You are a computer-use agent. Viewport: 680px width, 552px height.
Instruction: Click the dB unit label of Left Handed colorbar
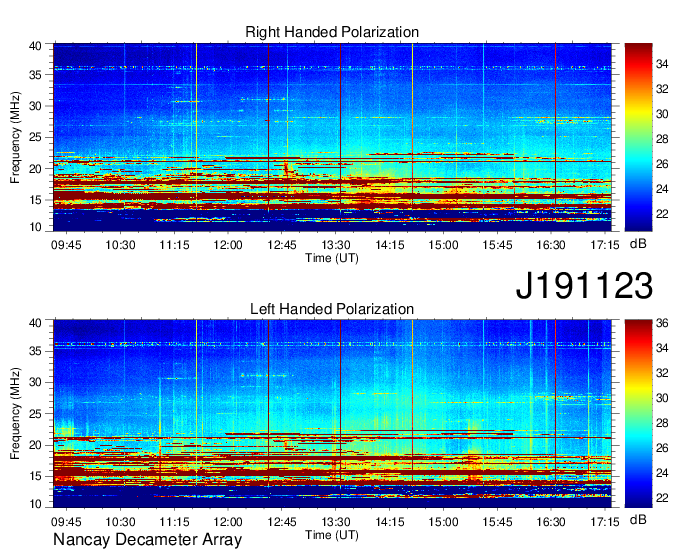click(x=638, y=519)
